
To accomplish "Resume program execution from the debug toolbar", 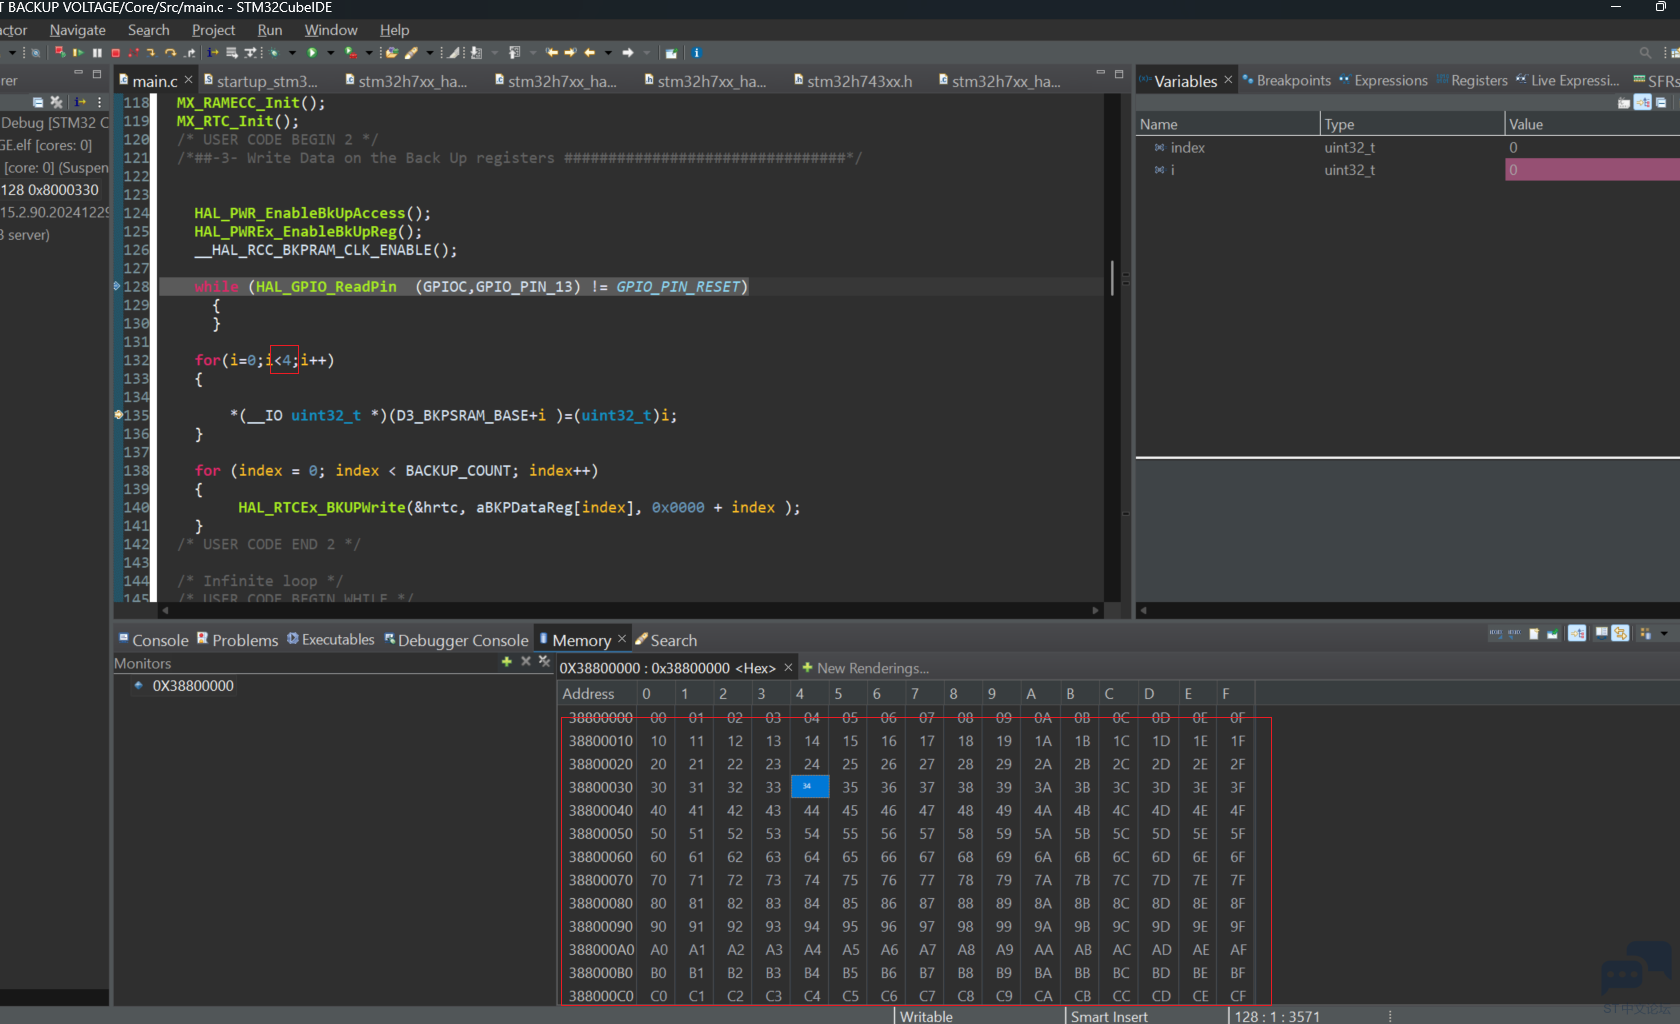I will click(x=77, y=53).
